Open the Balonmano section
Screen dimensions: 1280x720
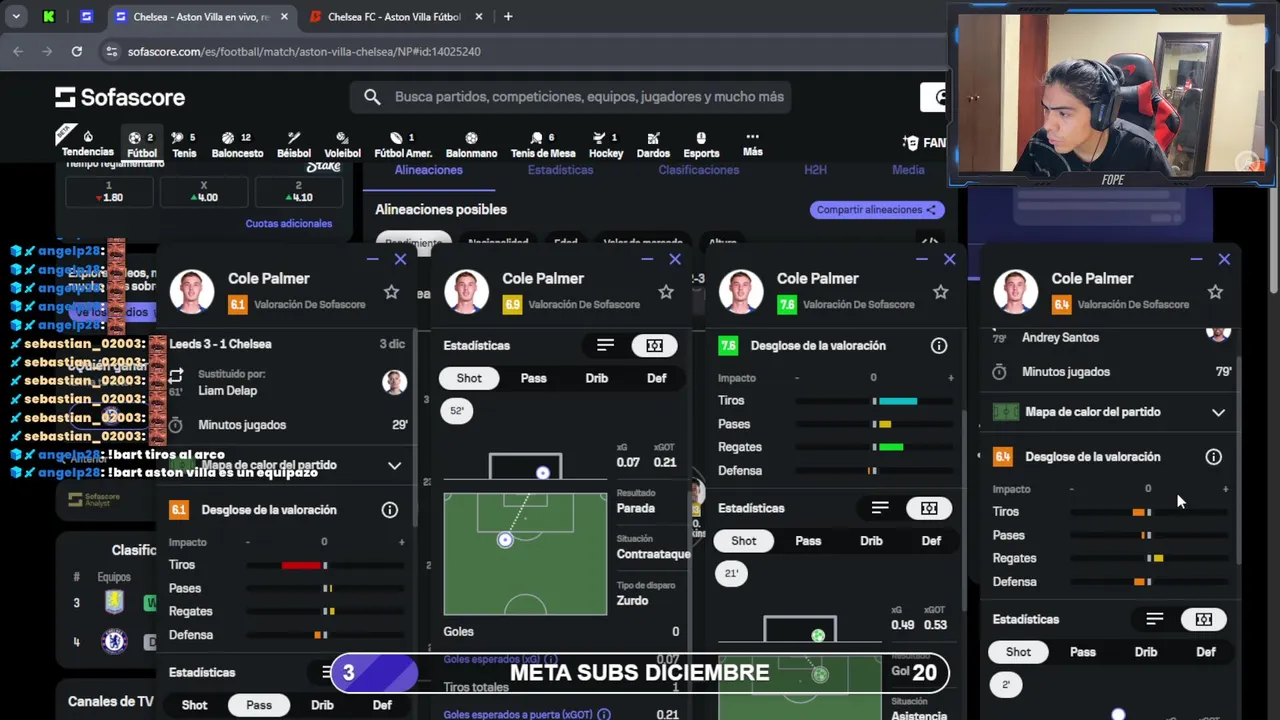tap(471, 144)
